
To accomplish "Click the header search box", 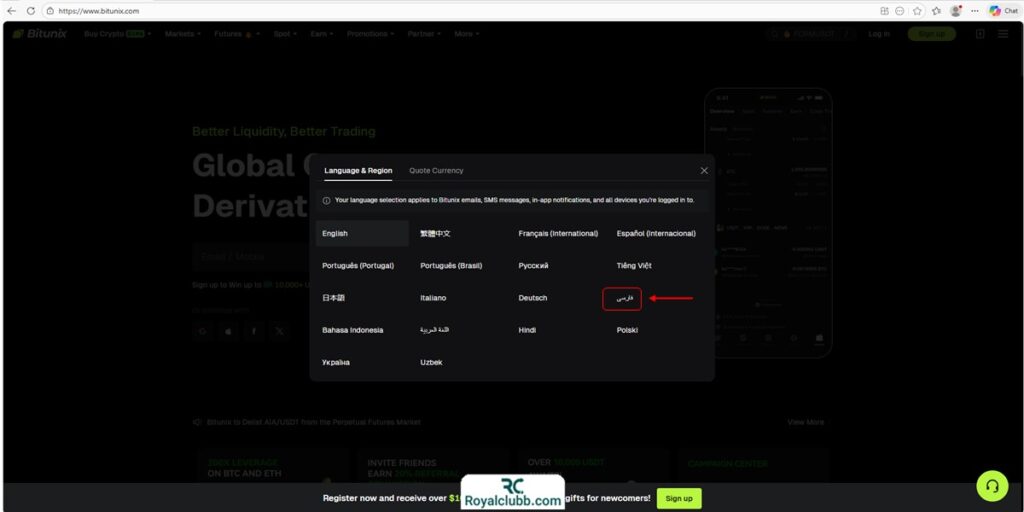I will tap(810, 33).
